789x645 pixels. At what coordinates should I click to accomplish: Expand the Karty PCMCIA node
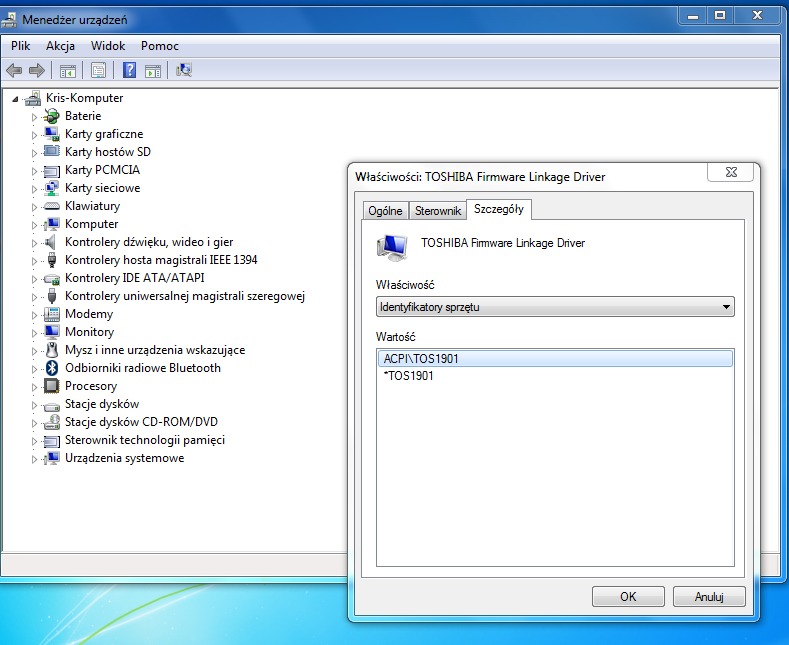(x=34, y=171)
